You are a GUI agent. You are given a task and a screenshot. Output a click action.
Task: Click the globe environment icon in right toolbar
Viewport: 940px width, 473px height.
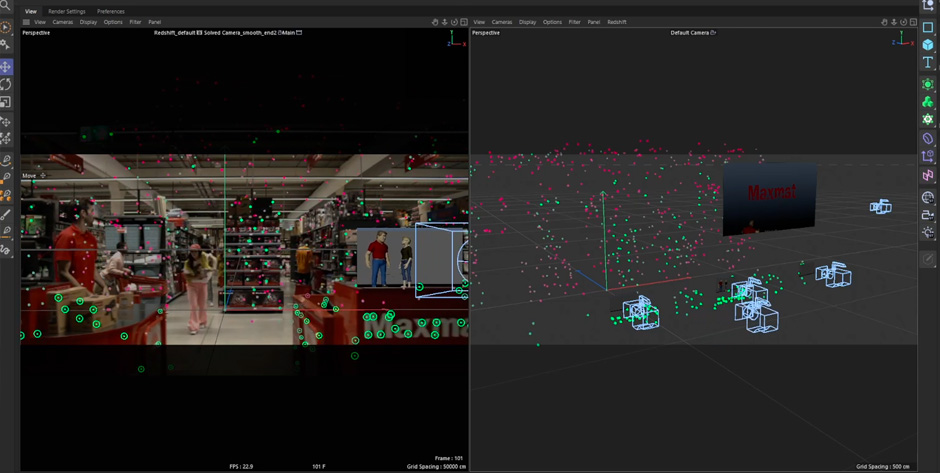tap(928, 197)
